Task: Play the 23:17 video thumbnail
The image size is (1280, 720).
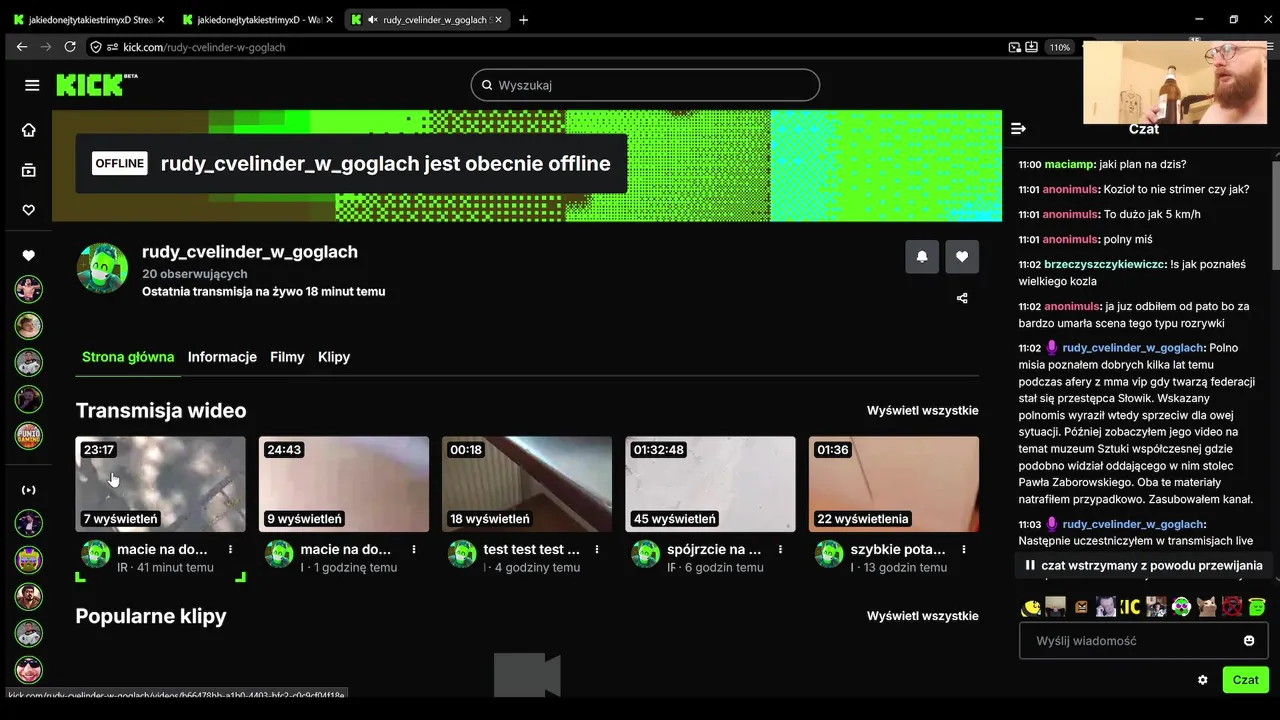Action: [x=161, y=484]
